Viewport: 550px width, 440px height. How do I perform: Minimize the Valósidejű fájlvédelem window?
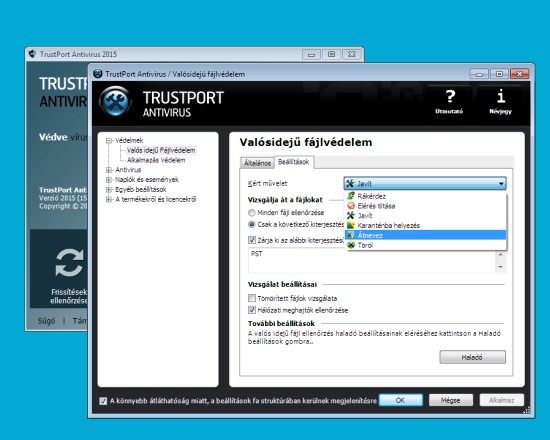click(x=479, y=74)
